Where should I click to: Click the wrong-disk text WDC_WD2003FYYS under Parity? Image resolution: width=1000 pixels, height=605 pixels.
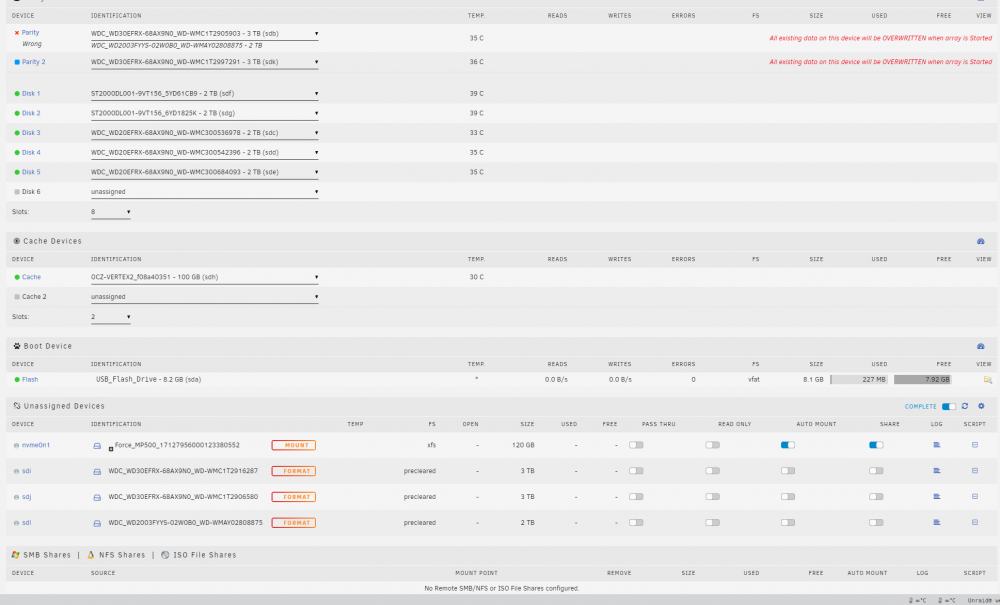177,46
